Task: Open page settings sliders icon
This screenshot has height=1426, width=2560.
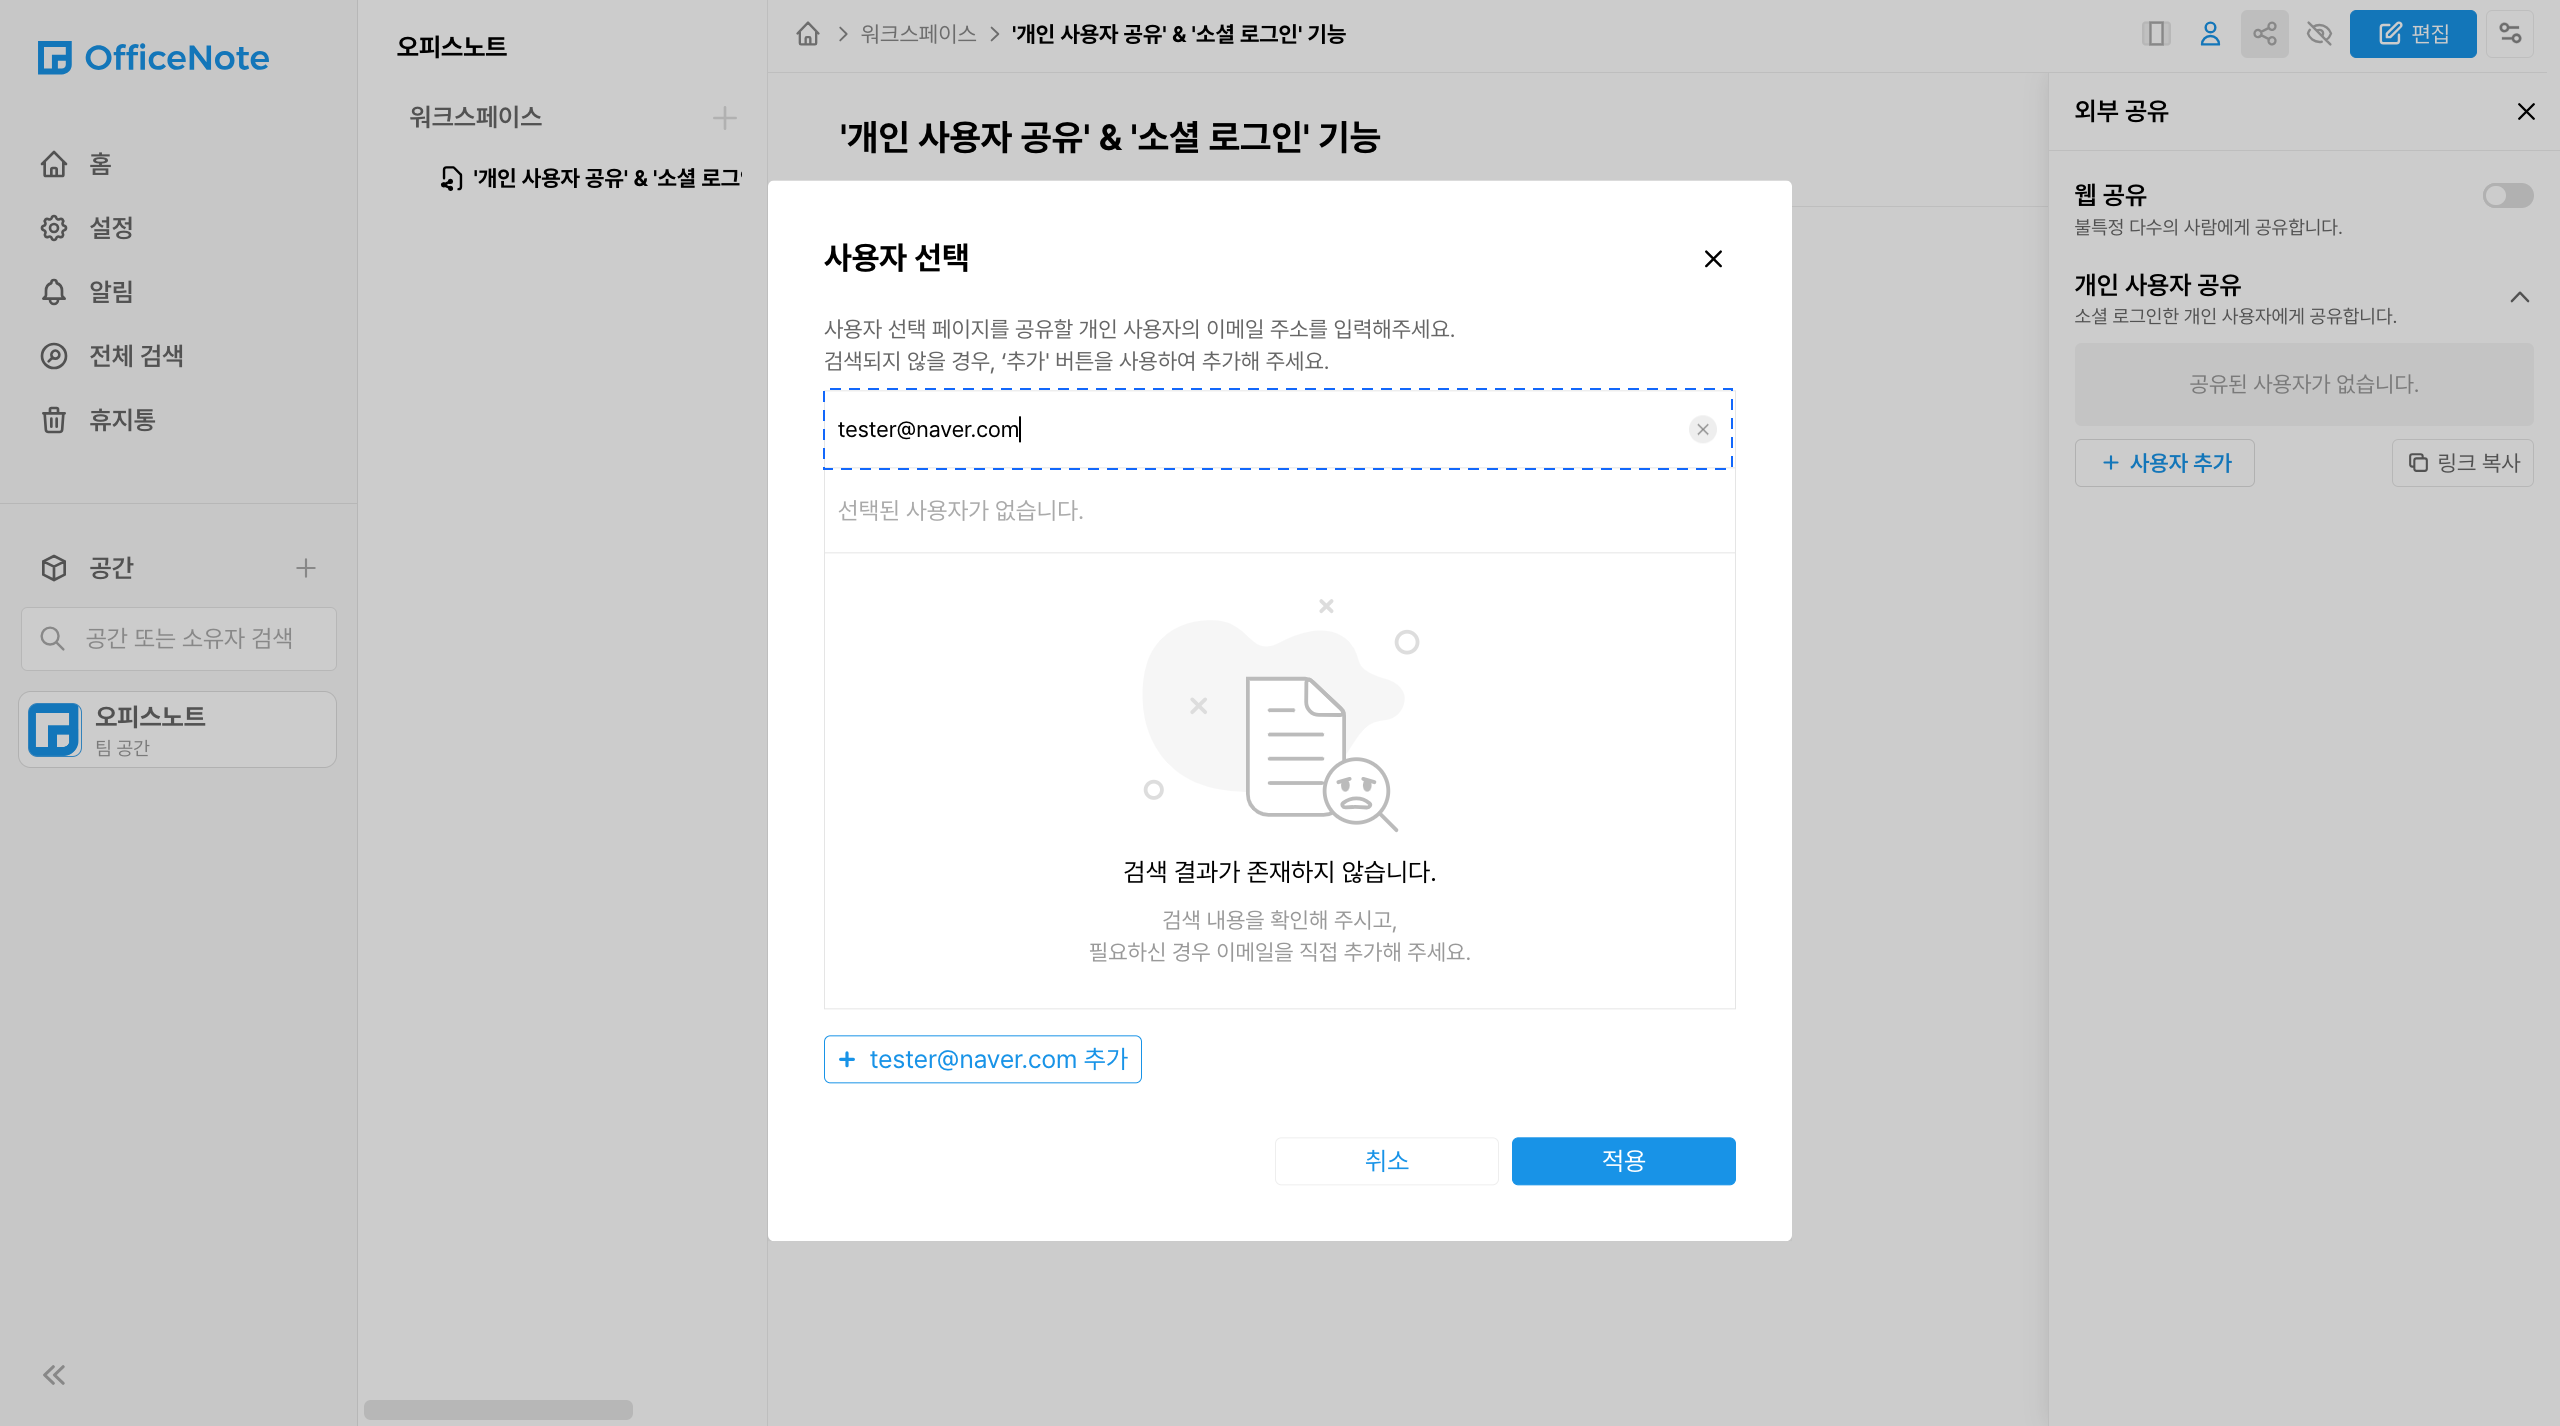Action: coord(2510,34)
